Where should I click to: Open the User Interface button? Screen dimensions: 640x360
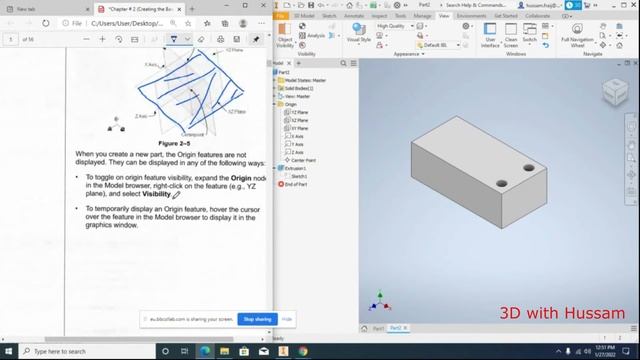490,35
